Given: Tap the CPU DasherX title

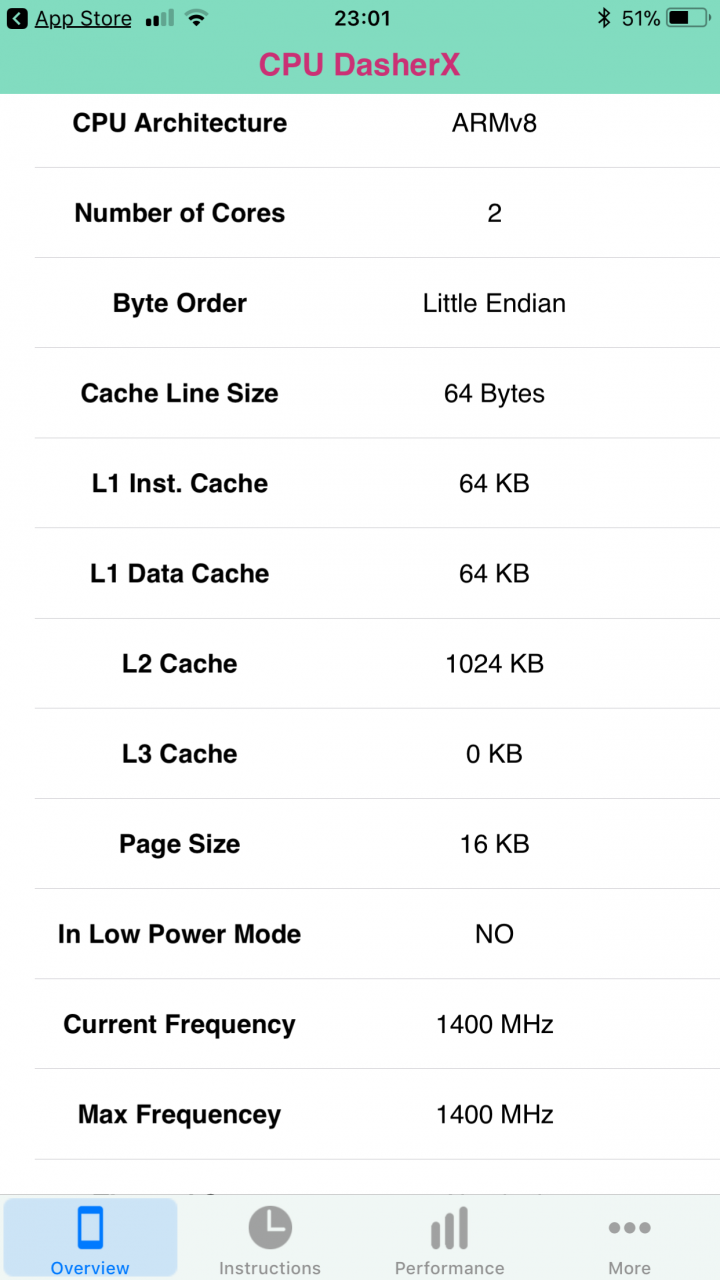Looking at the screenshot, I should [x=360, y=64].
